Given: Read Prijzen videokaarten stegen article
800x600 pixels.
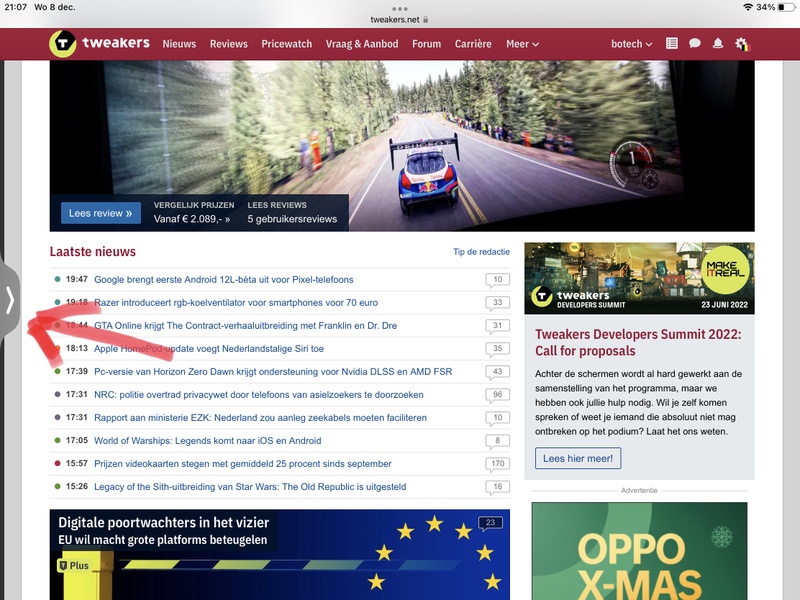Looking at the screenshot, I should coord(243,463).
